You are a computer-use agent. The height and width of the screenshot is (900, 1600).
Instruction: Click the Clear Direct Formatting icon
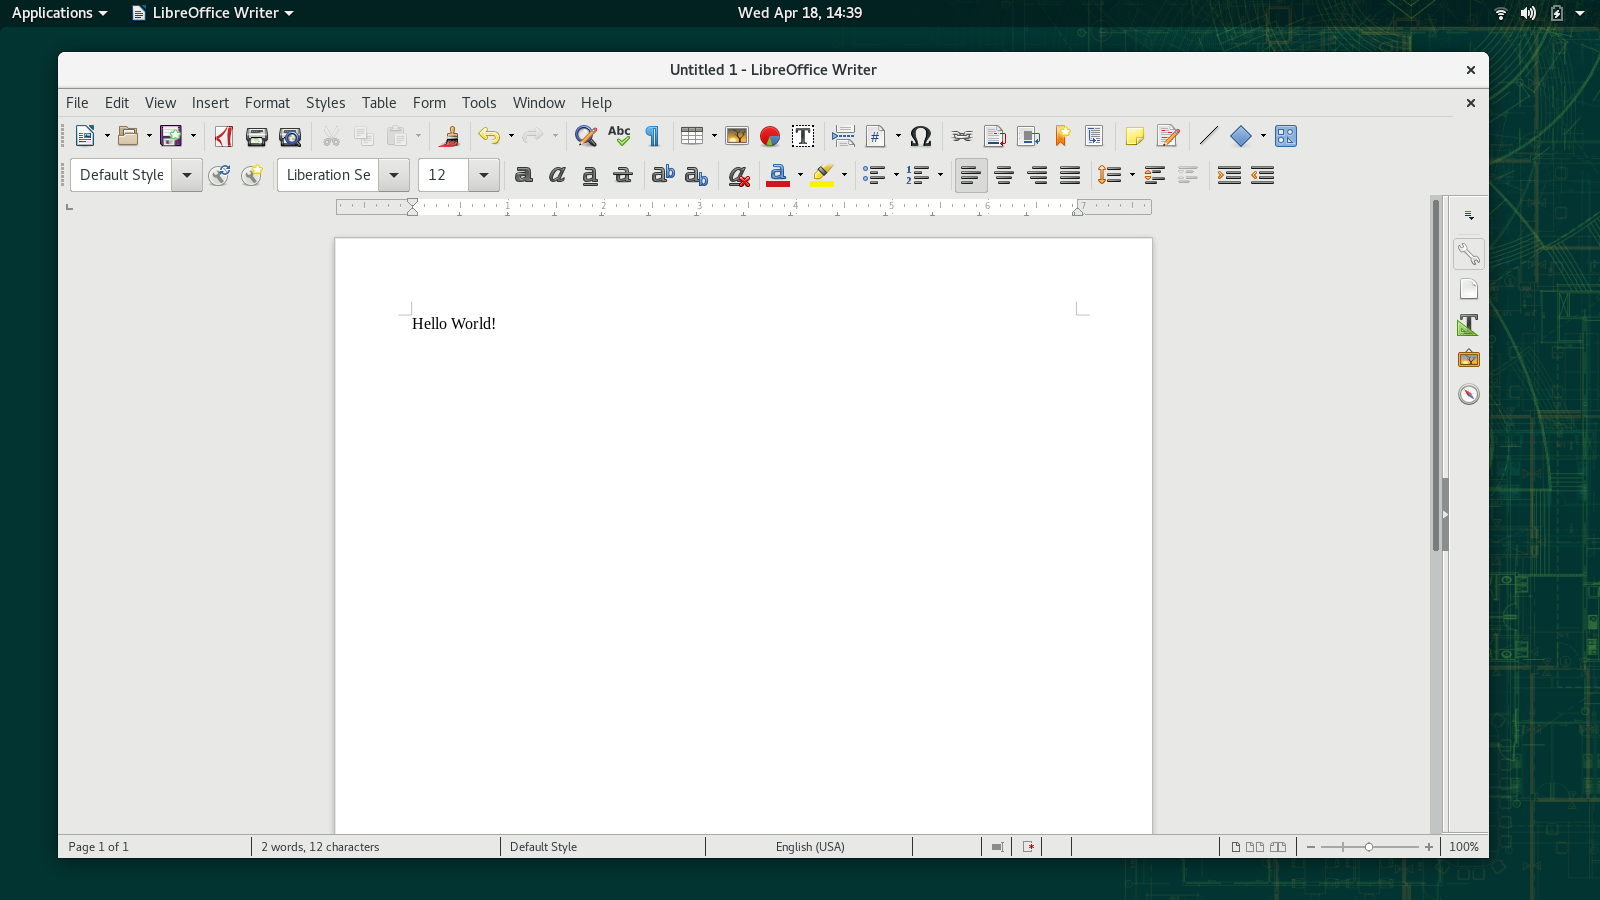click(739, 176)
